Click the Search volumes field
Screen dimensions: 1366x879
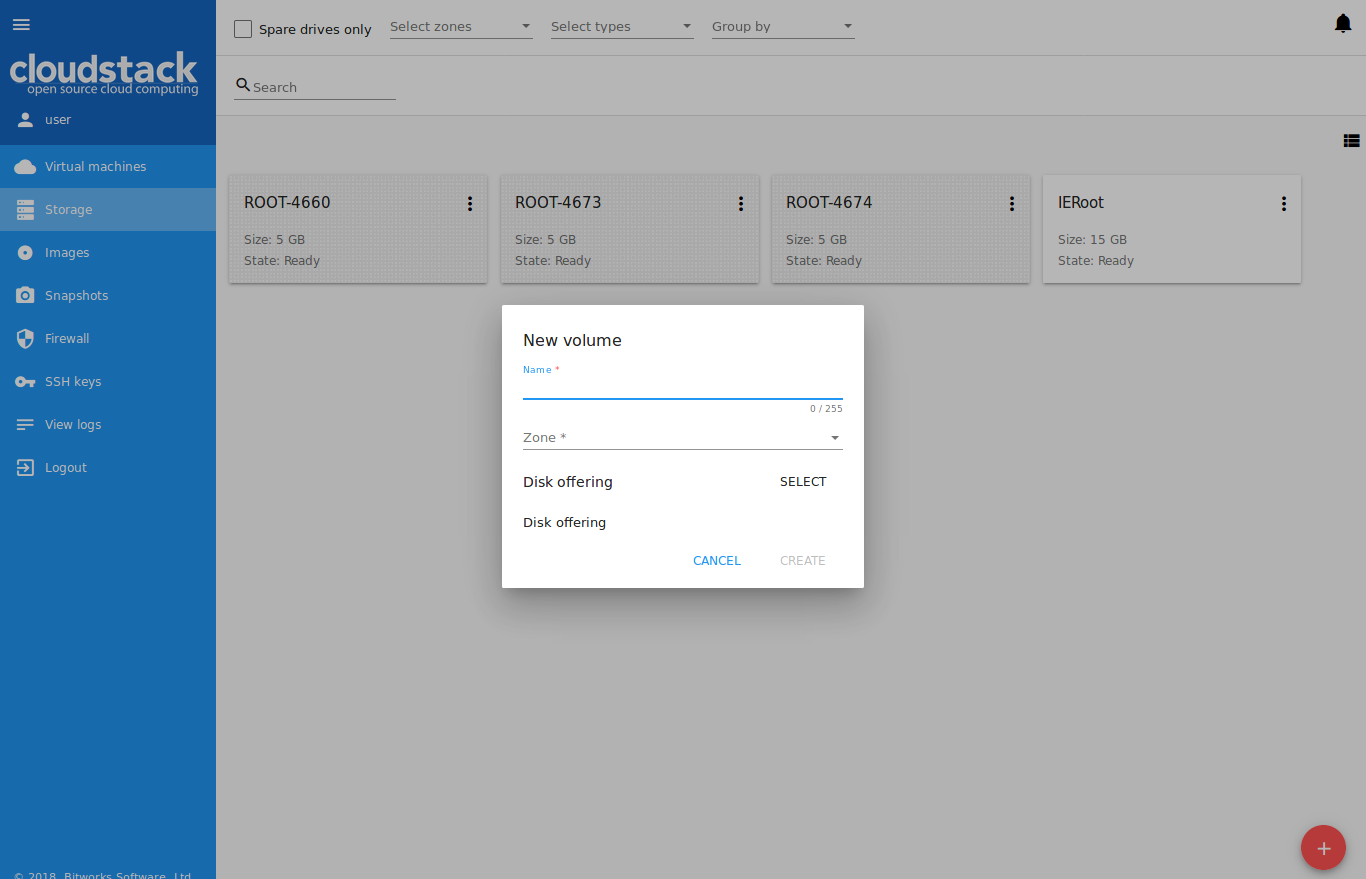pos(322,88)
